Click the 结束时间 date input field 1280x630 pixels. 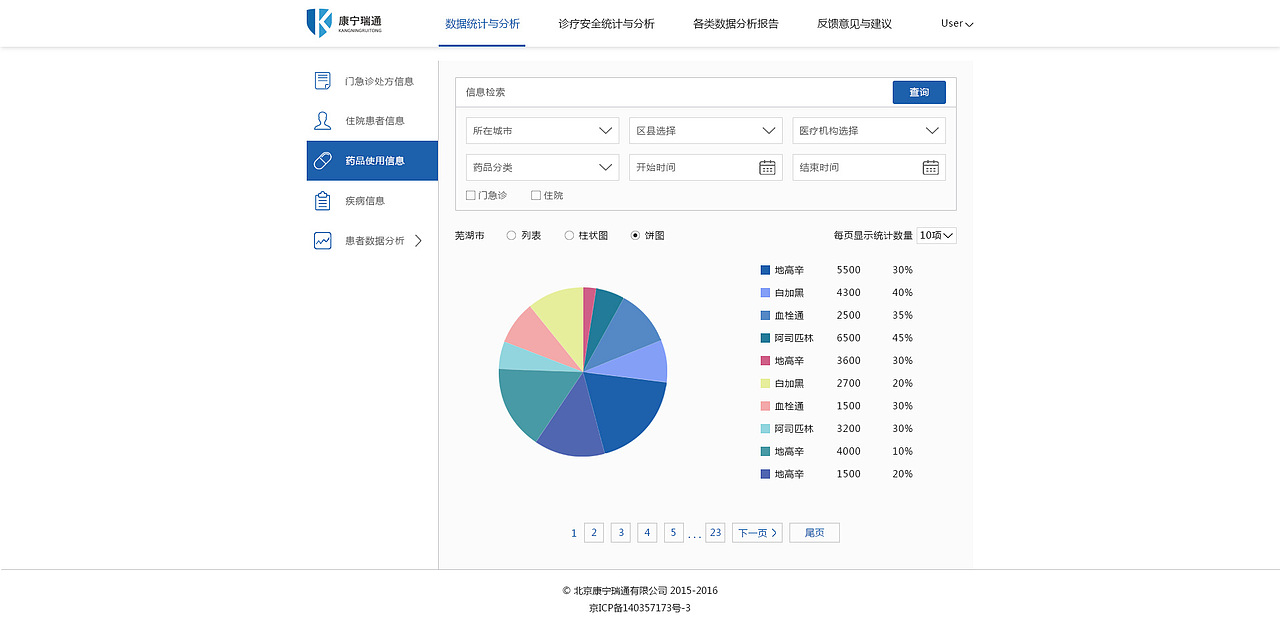tap(869, 167)
